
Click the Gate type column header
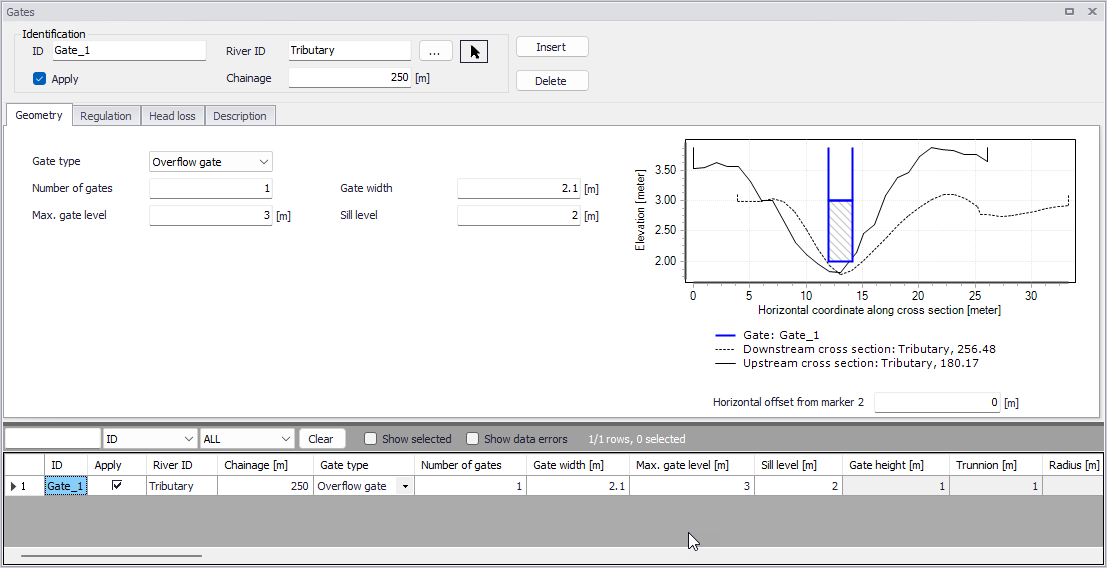[x=364, y=465]
